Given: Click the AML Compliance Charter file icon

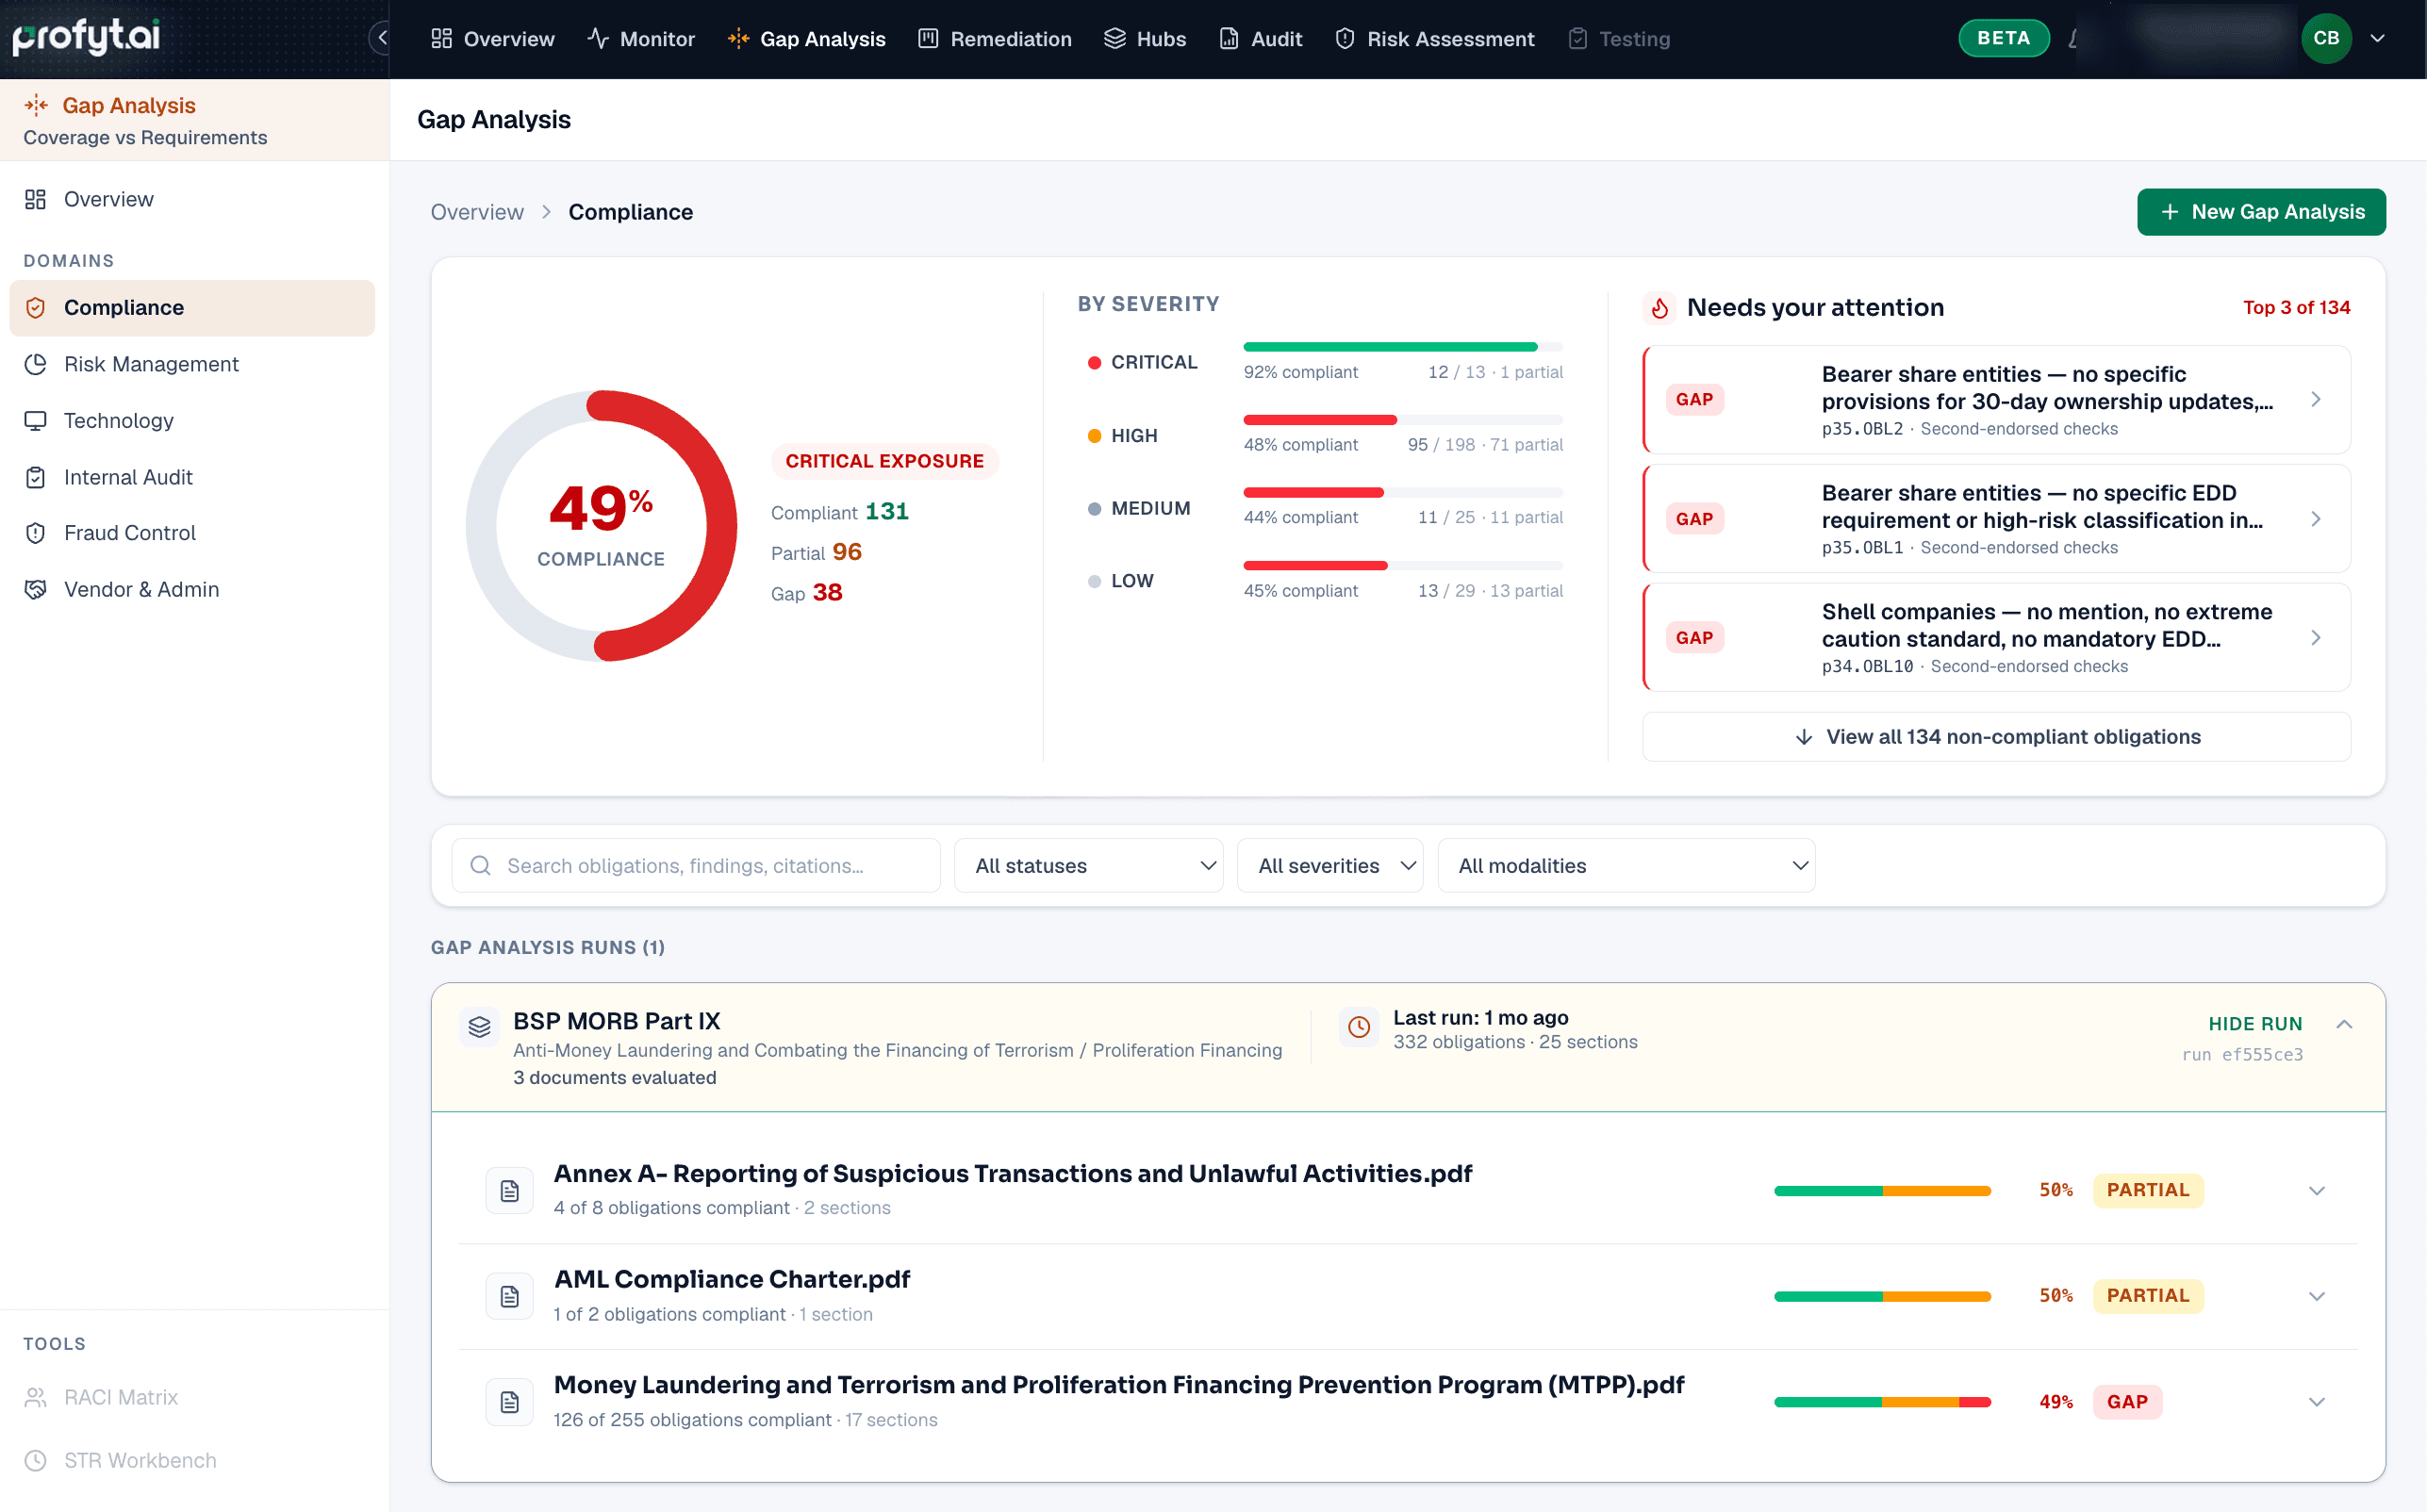Looking at the screenshot, I should point(510,1296).
